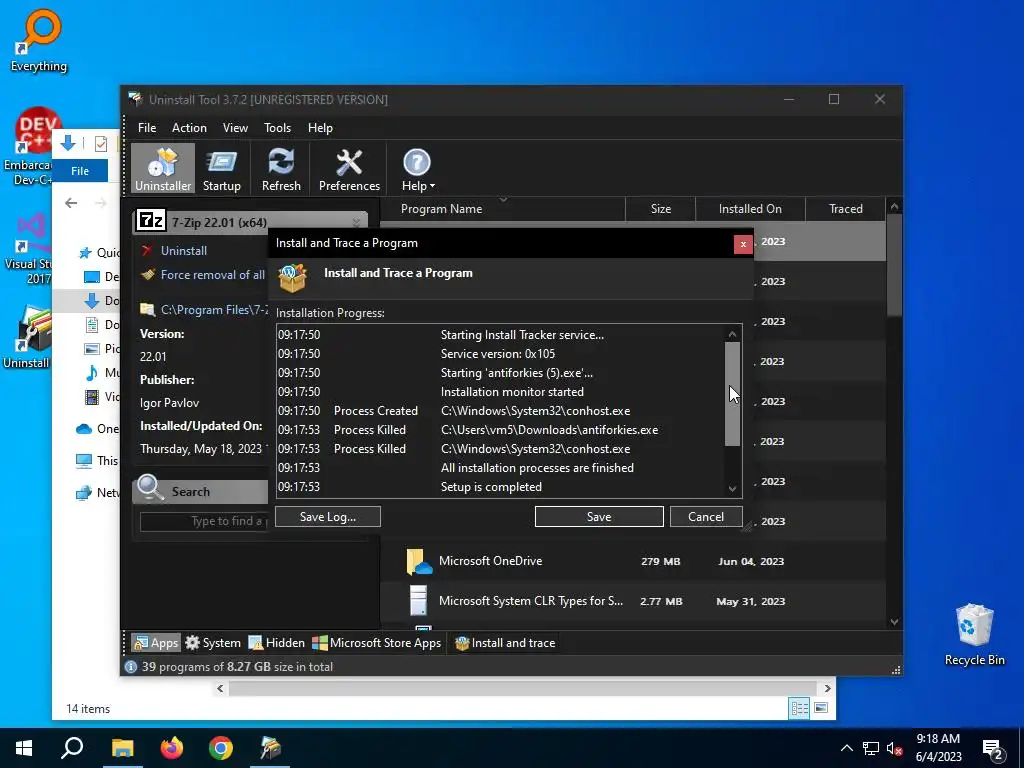
Task: Open notification center icon
Action: [993, 749]
